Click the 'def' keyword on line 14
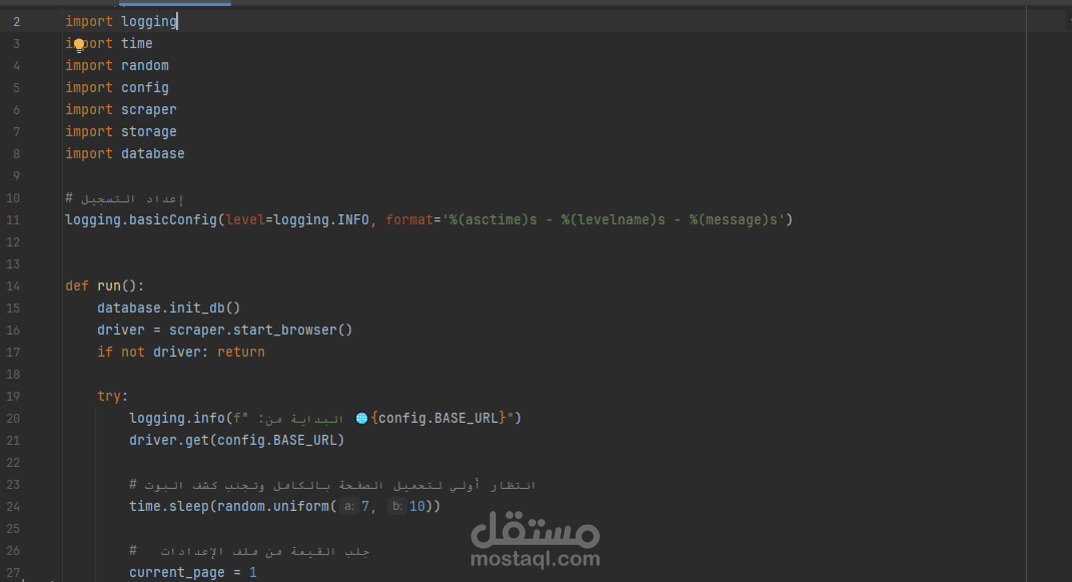Image resolution: width=1072 pixels, height=582 pixels. (77, 286)
